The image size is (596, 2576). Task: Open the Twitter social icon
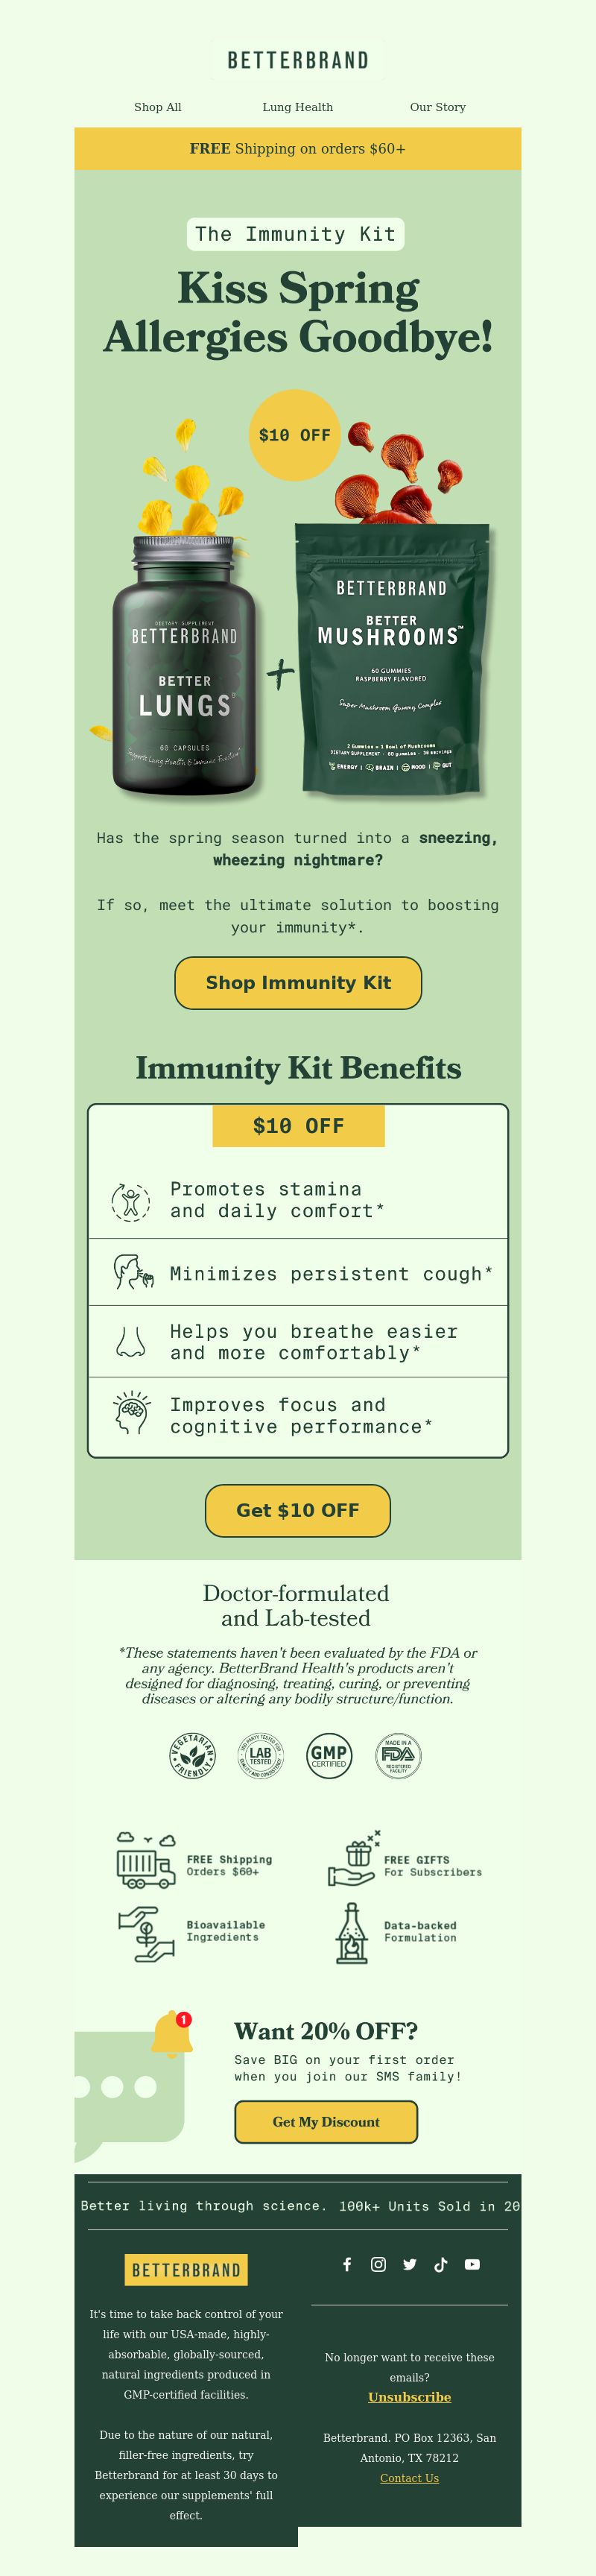pos(410,2264)
